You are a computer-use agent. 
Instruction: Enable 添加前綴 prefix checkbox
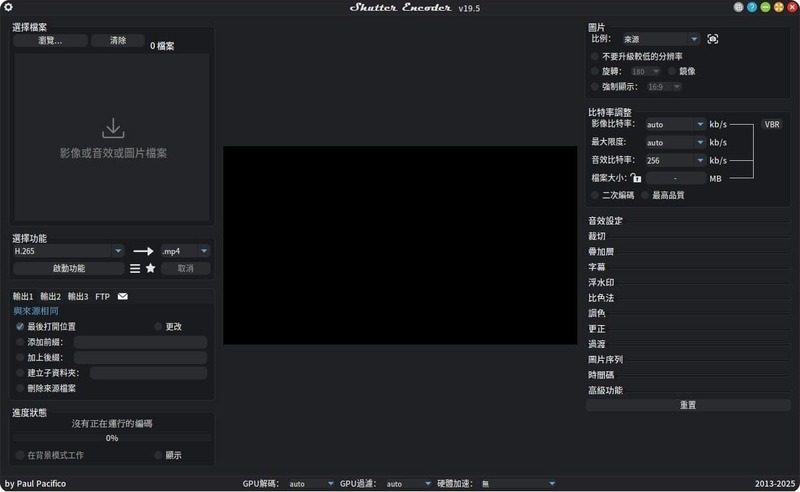[20, 342]
